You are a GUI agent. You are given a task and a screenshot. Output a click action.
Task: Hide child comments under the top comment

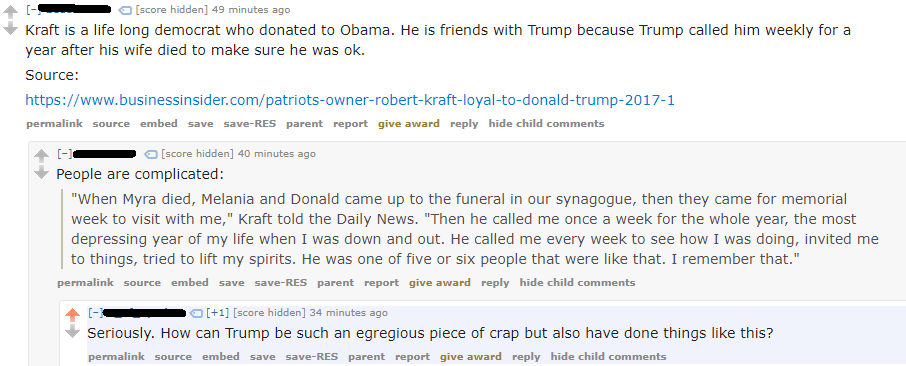tap(546, 124)
